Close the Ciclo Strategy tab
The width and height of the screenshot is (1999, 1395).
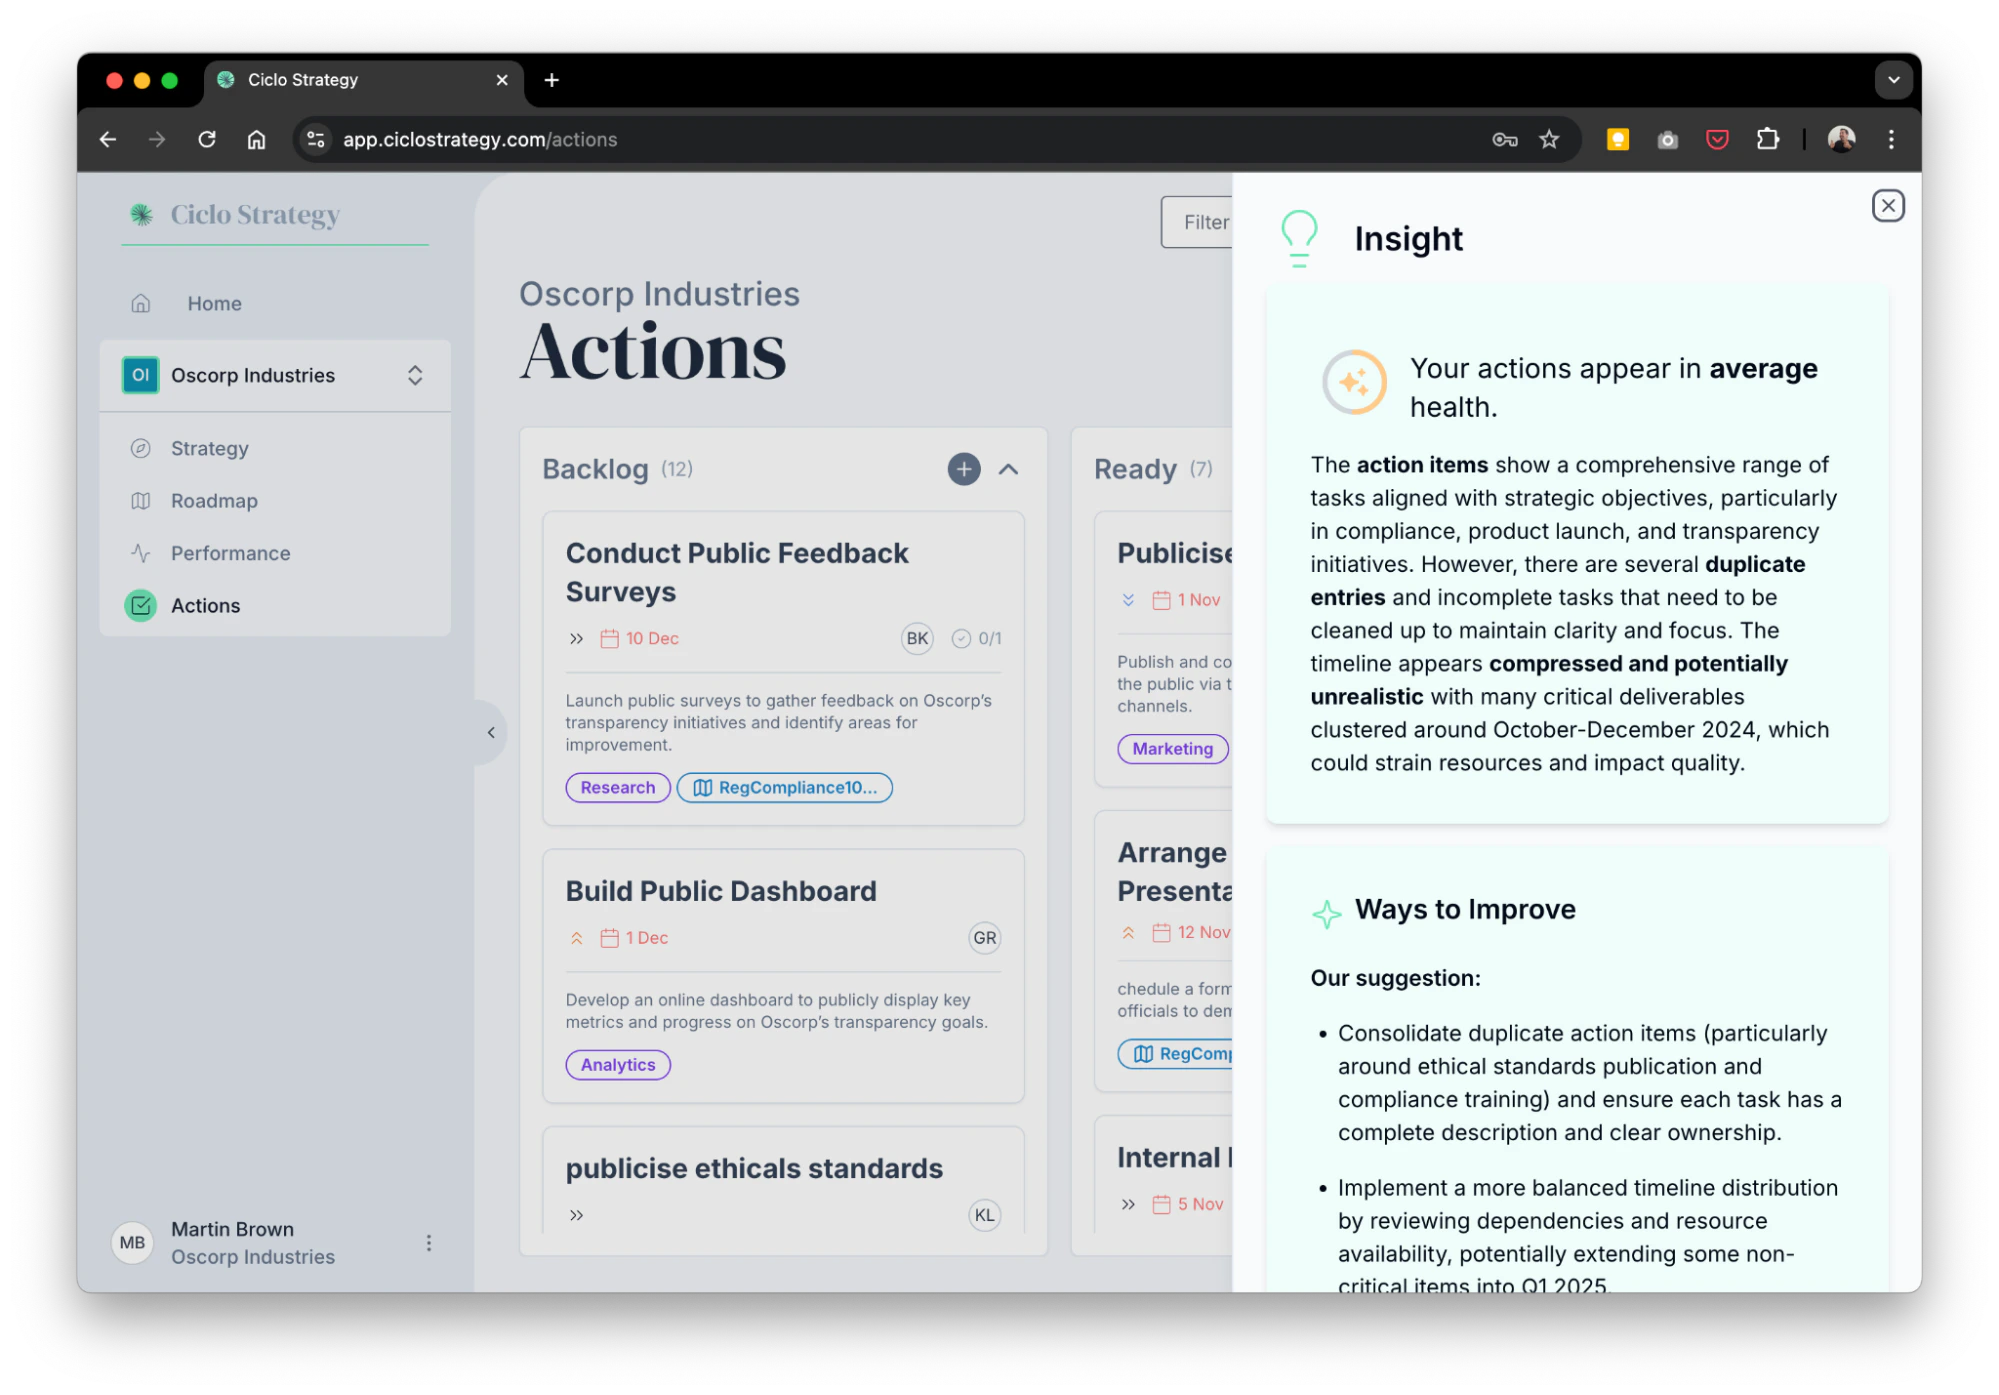(x=502, y=80)
